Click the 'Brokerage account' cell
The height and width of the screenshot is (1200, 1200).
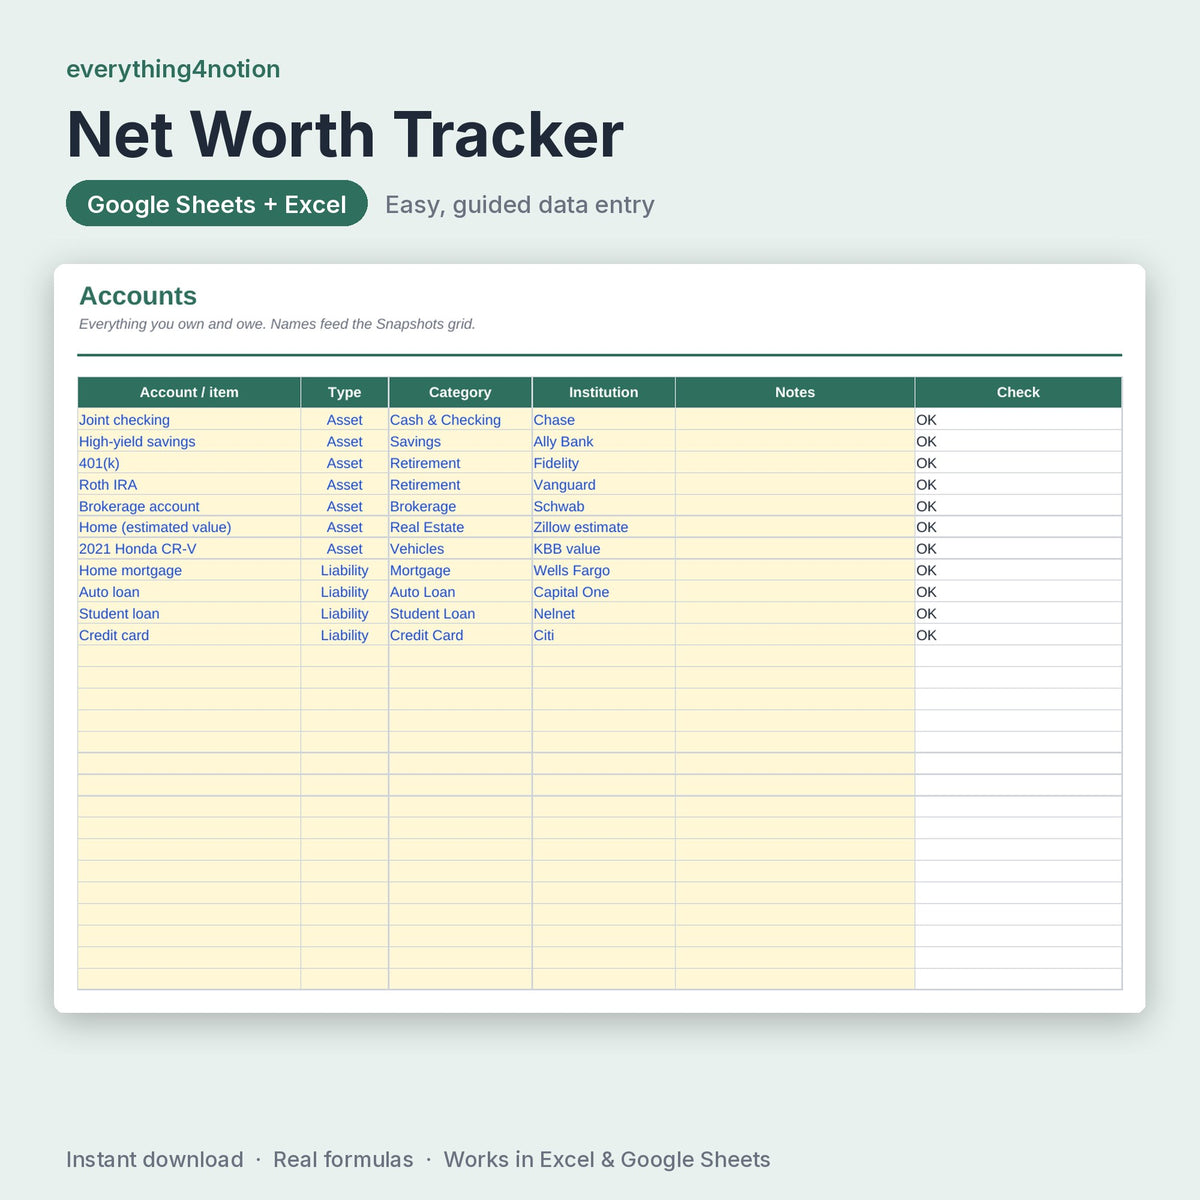pos(189,506)
